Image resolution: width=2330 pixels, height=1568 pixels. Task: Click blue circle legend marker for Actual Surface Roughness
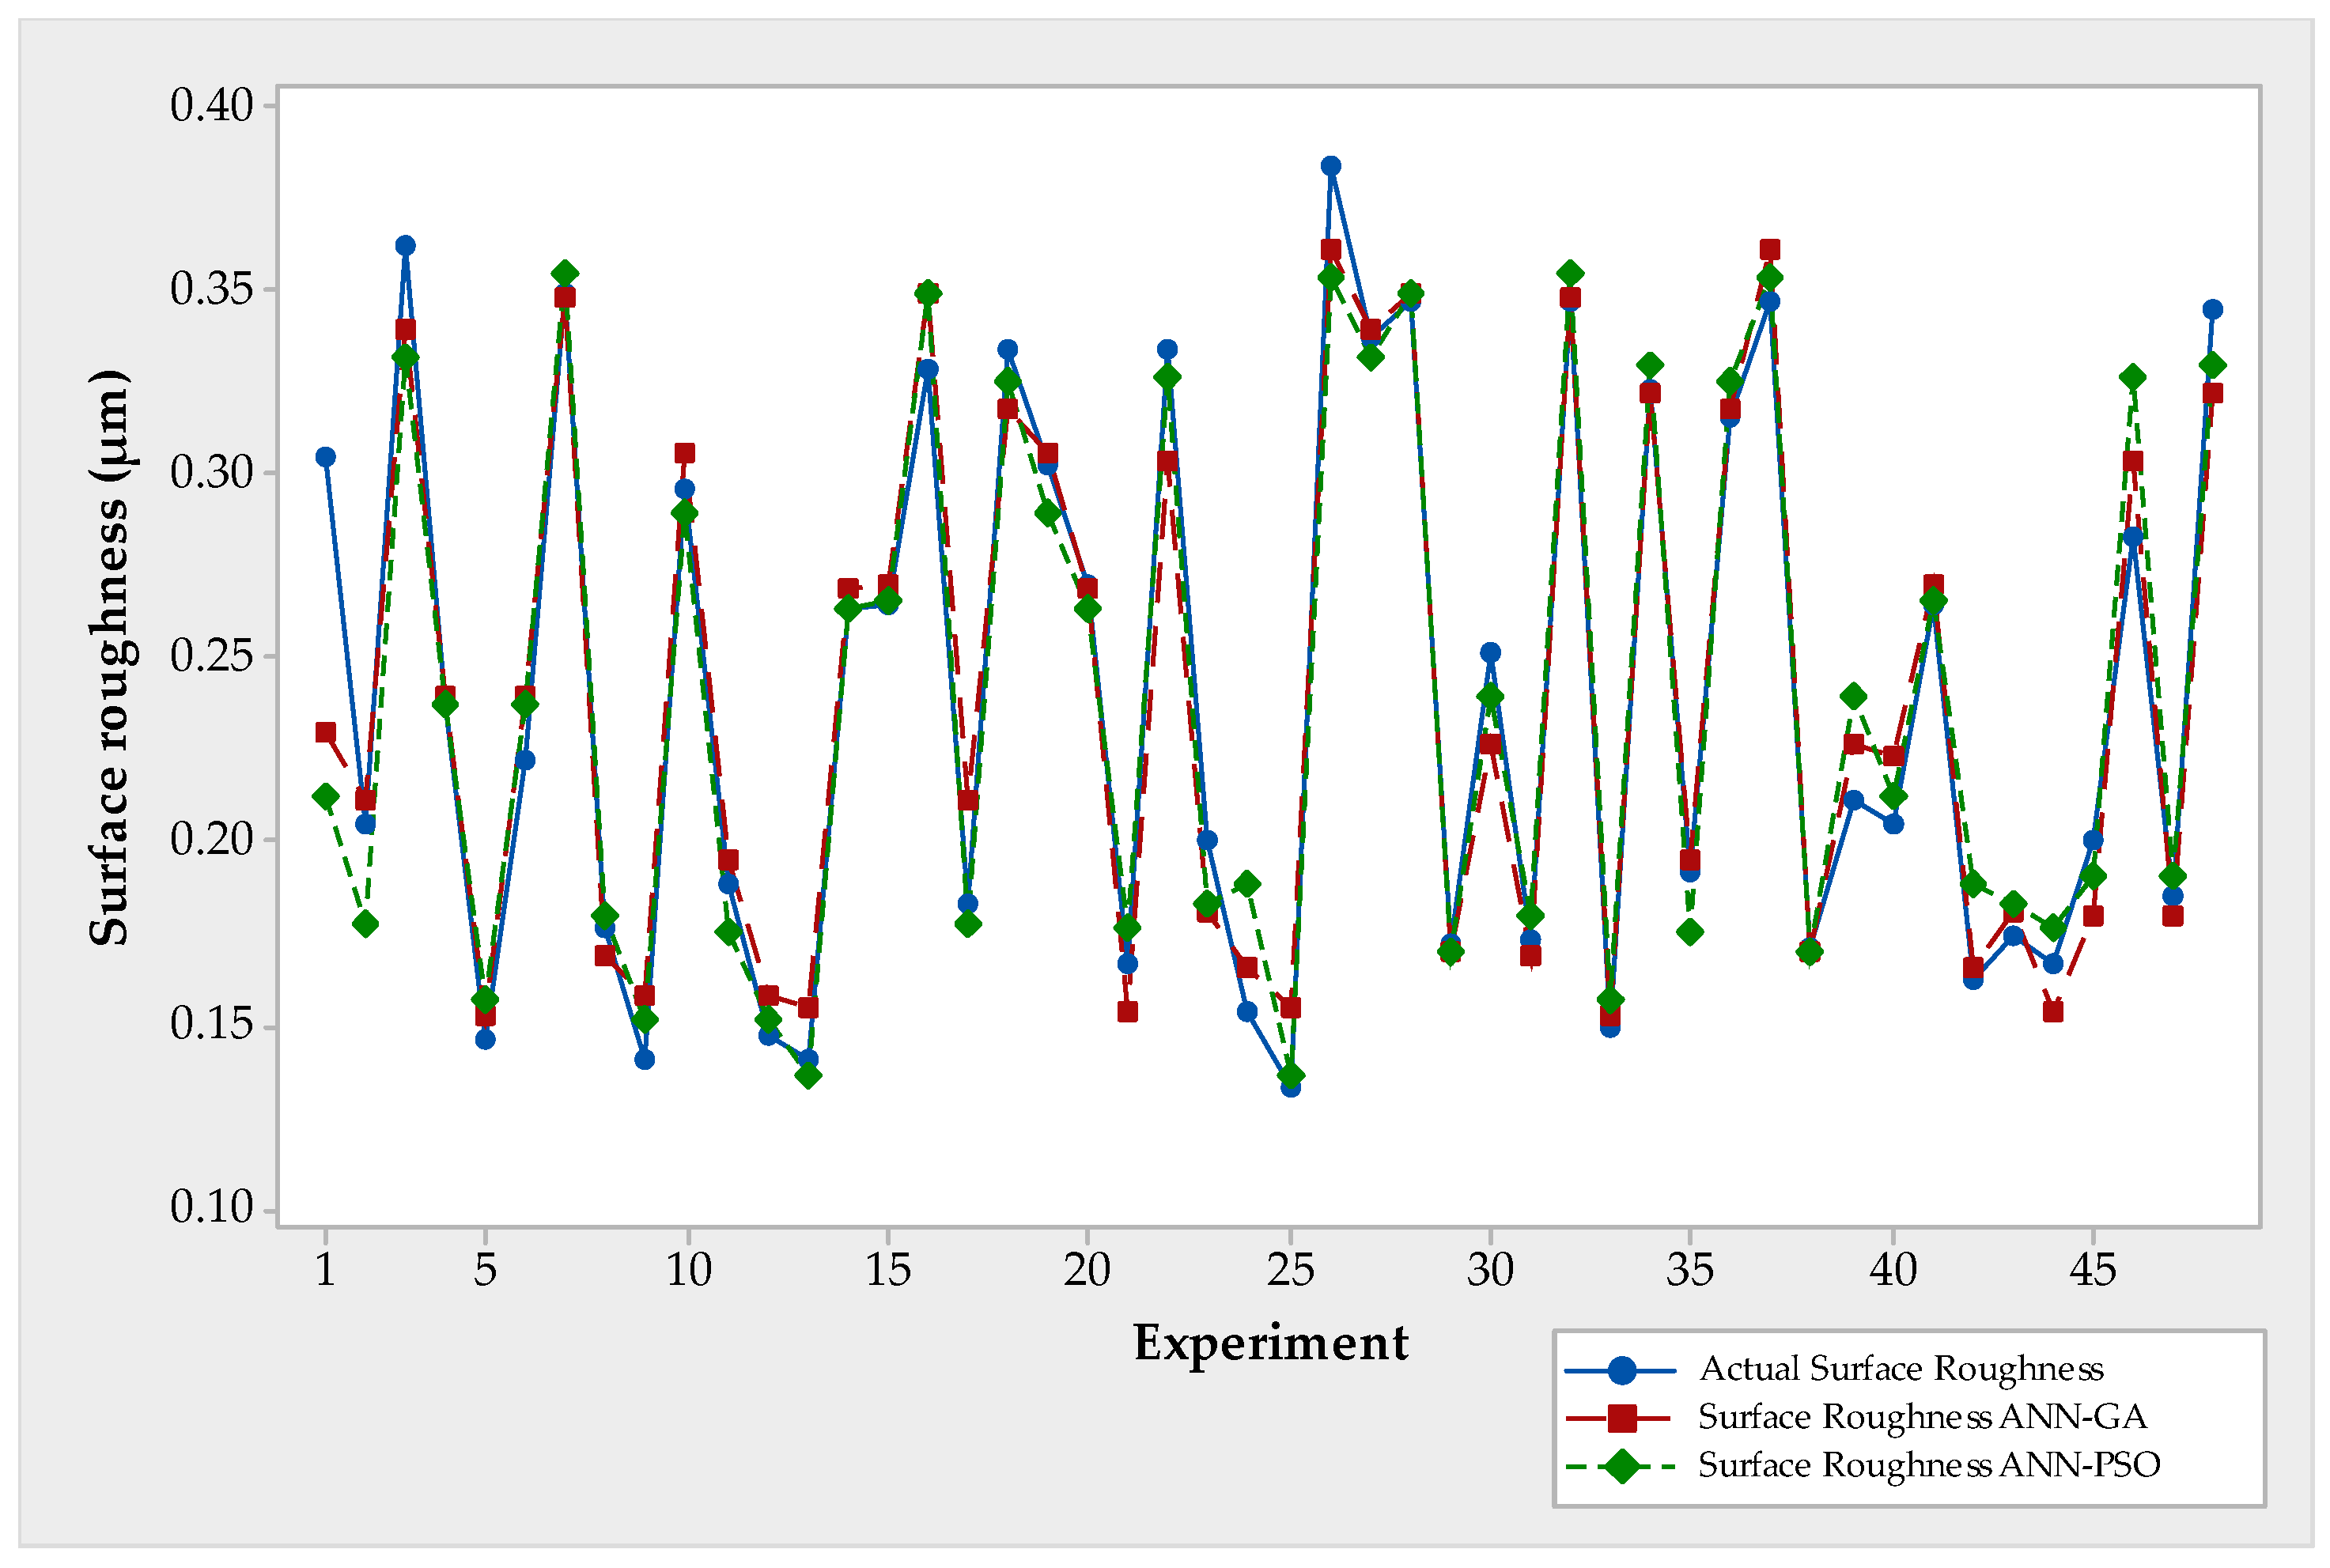click(x=1622, y=1370)
